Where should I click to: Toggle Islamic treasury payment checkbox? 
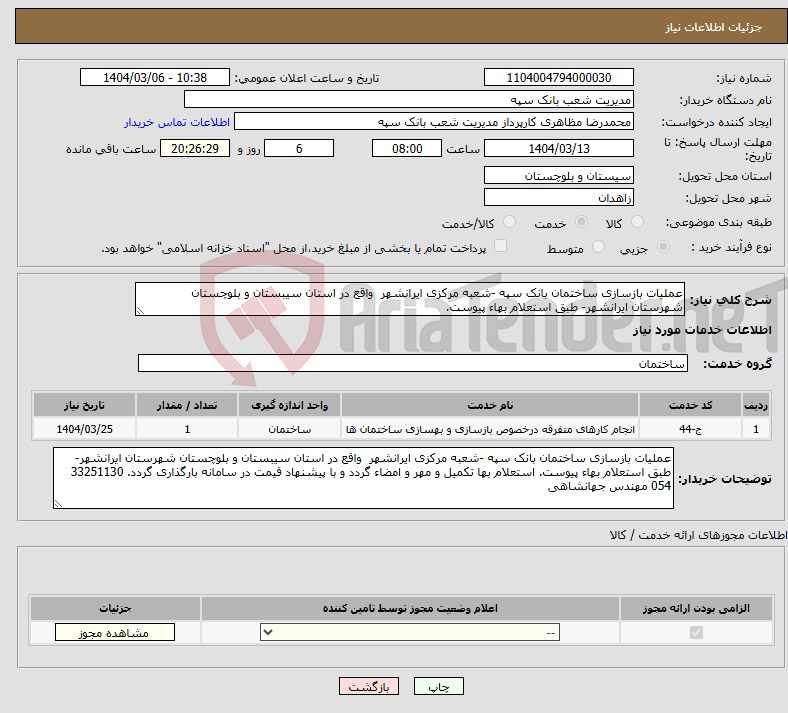[501, 246]
